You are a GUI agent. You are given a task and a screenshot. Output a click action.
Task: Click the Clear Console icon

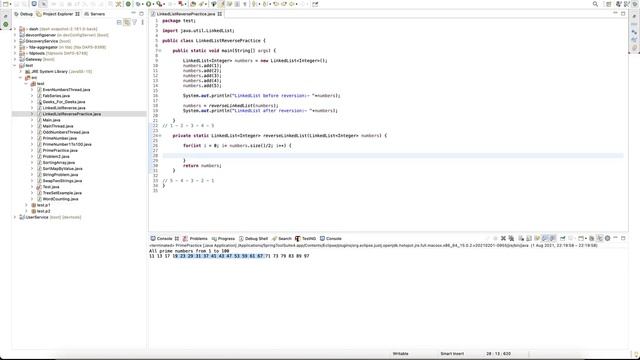(x=521, y=238)
